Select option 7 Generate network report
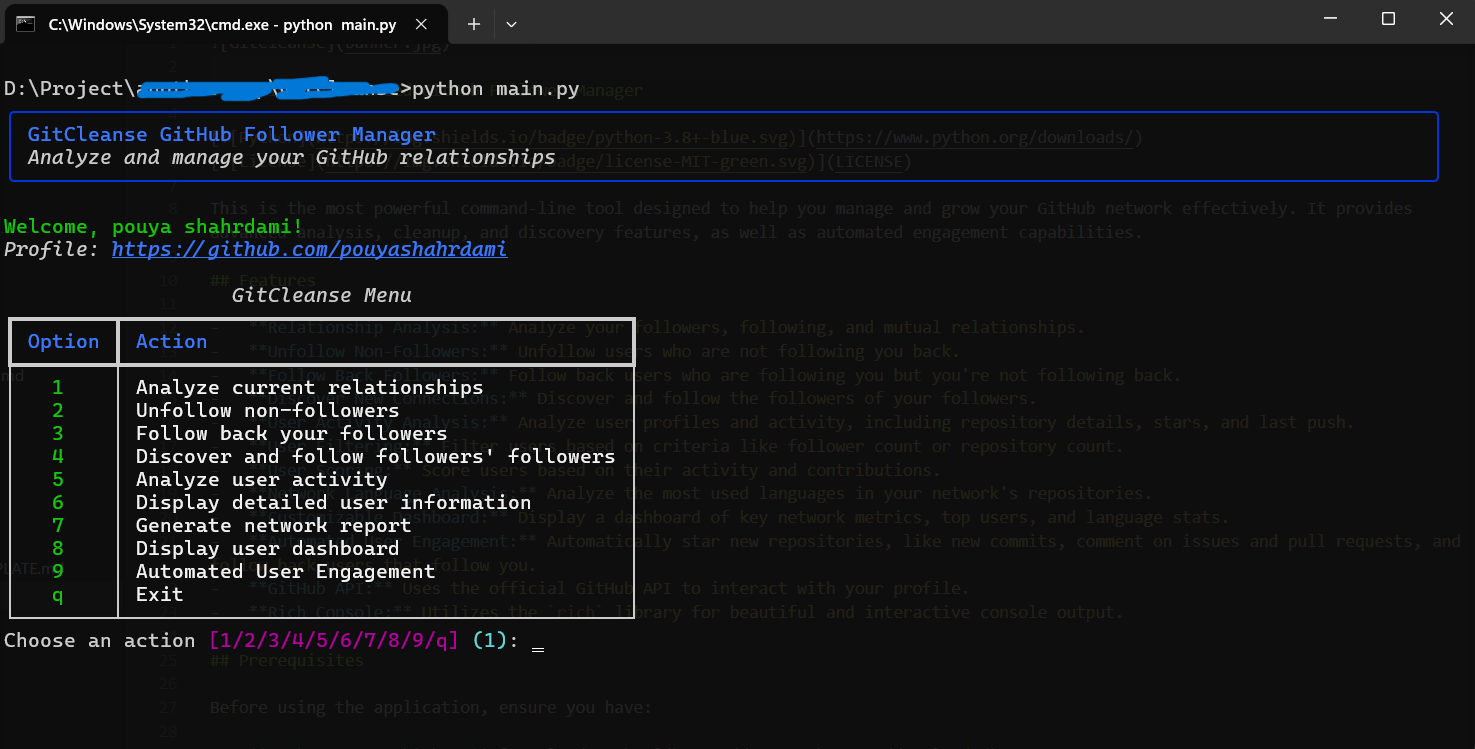The height and width of the screenshot is (749, 1475). [273, 525]
